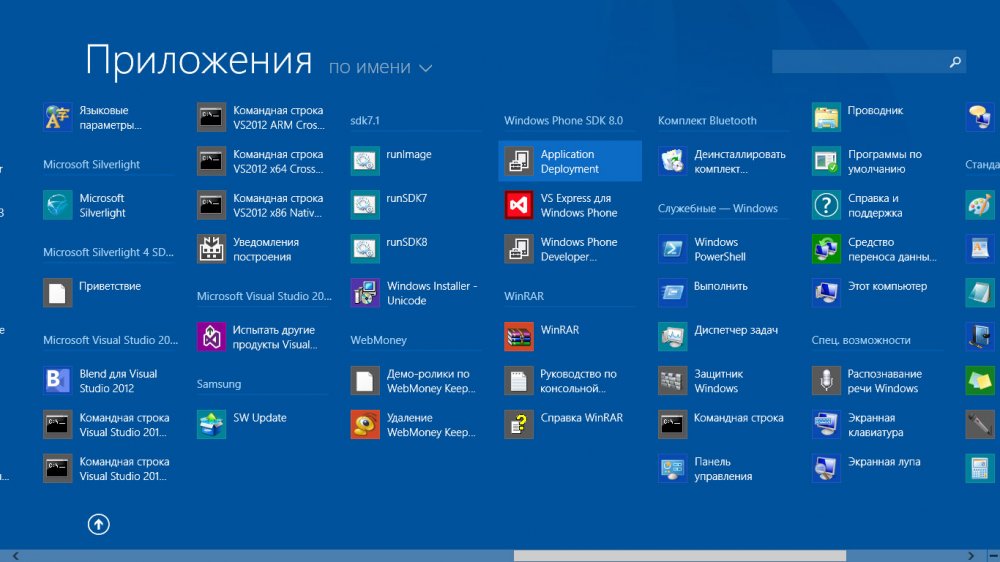
Task: Open Демо-ролики по WebMoney Keeper icon
Action: click(365, 381)
